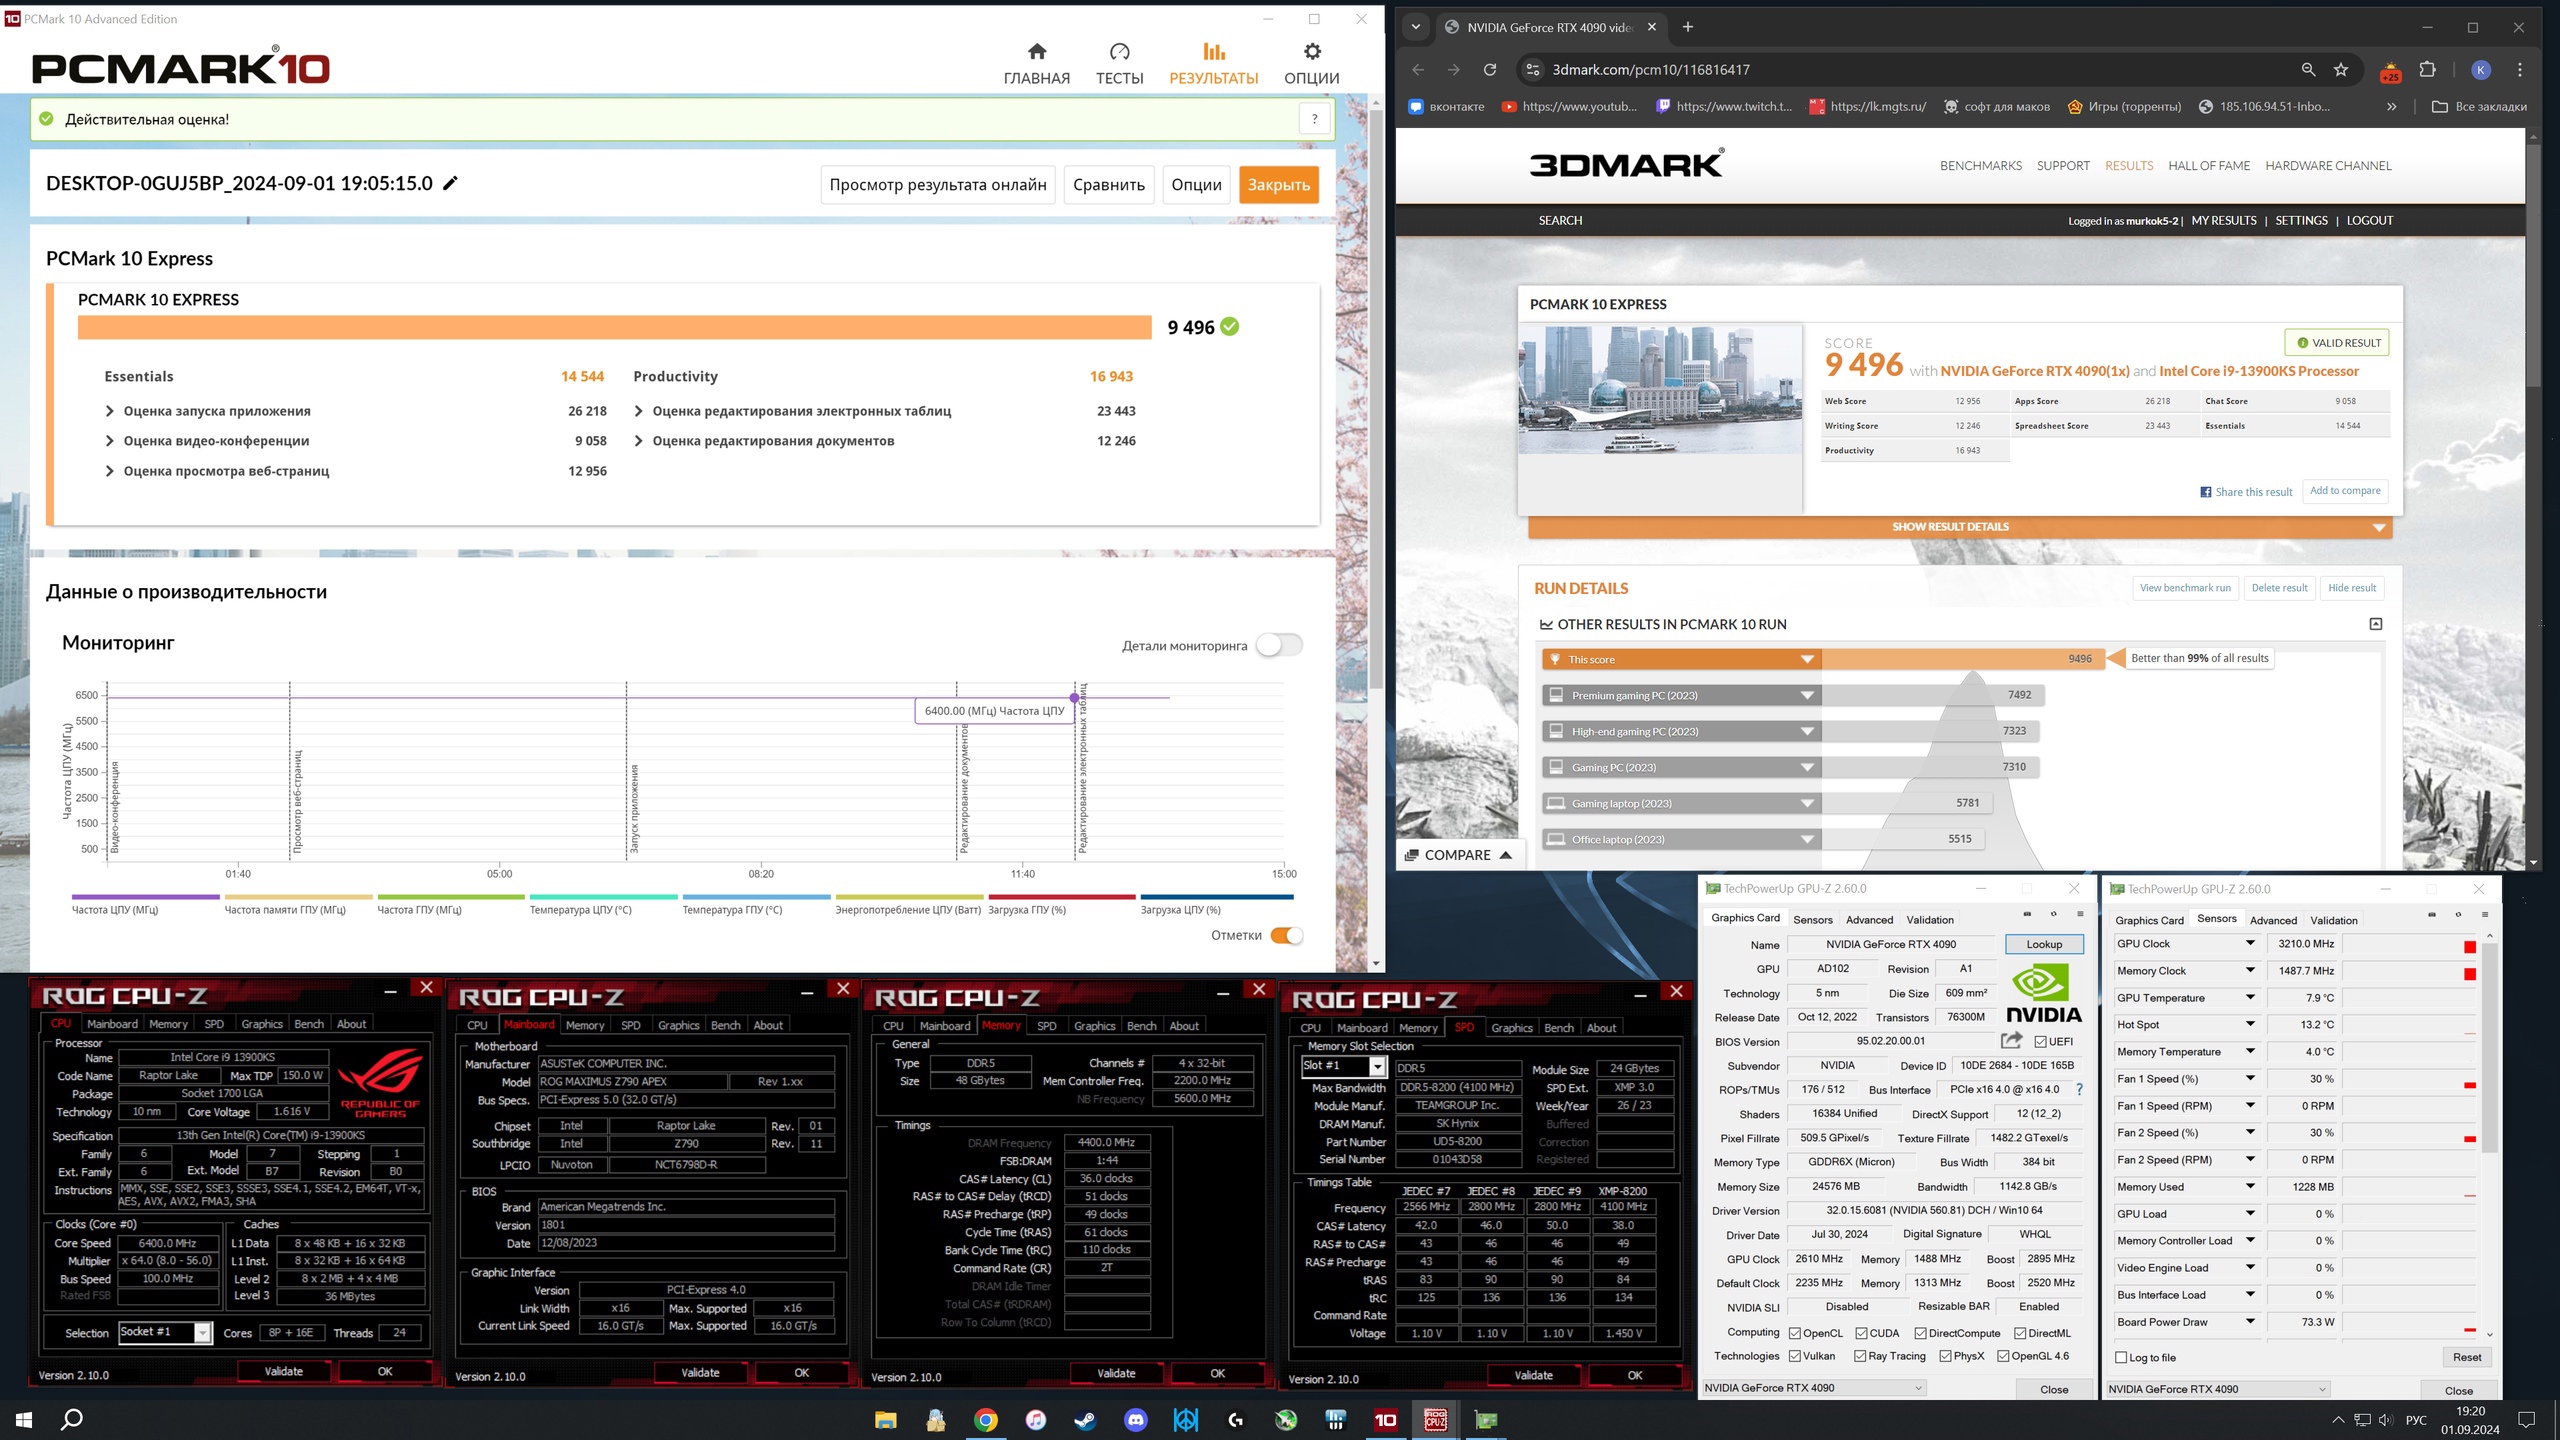Open the browser zoom magnifier icon
Viewport: 2560px width, 1440px height.
point(2308,70)
